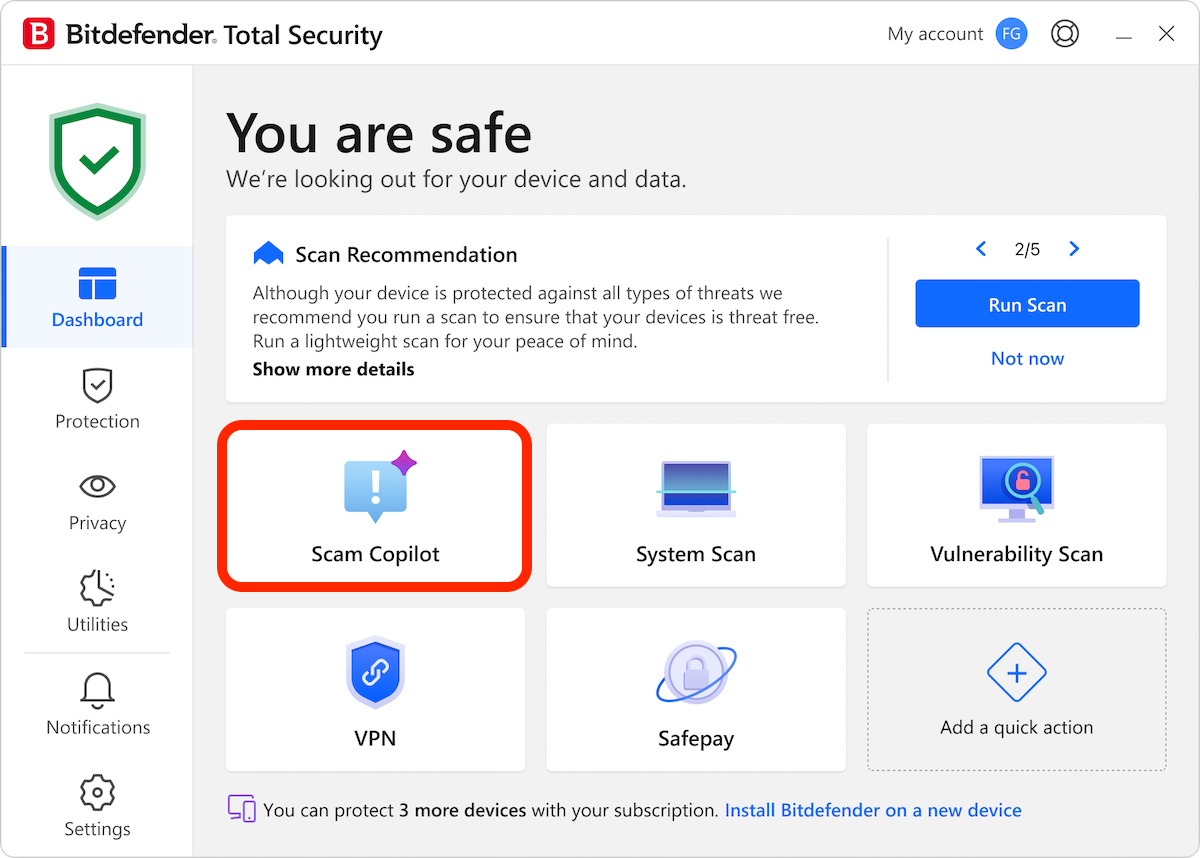Open the Utilities section
The height and width of the screenshot is (858, 1200).
point(97,603)
